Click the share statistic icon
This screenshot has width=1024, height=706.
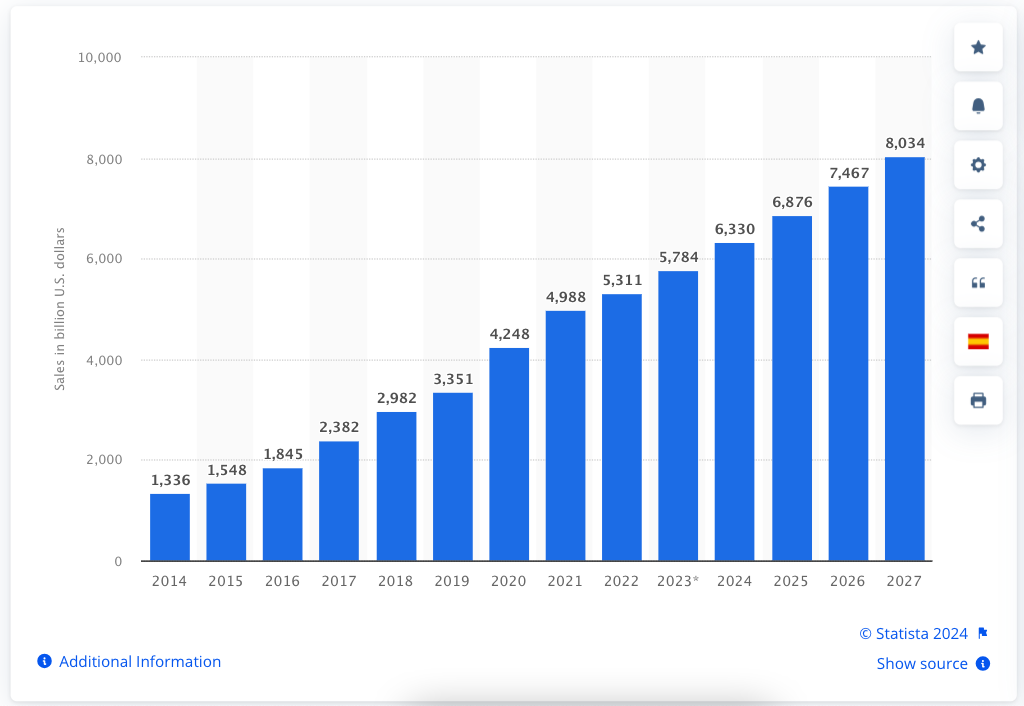click(978, 224)
